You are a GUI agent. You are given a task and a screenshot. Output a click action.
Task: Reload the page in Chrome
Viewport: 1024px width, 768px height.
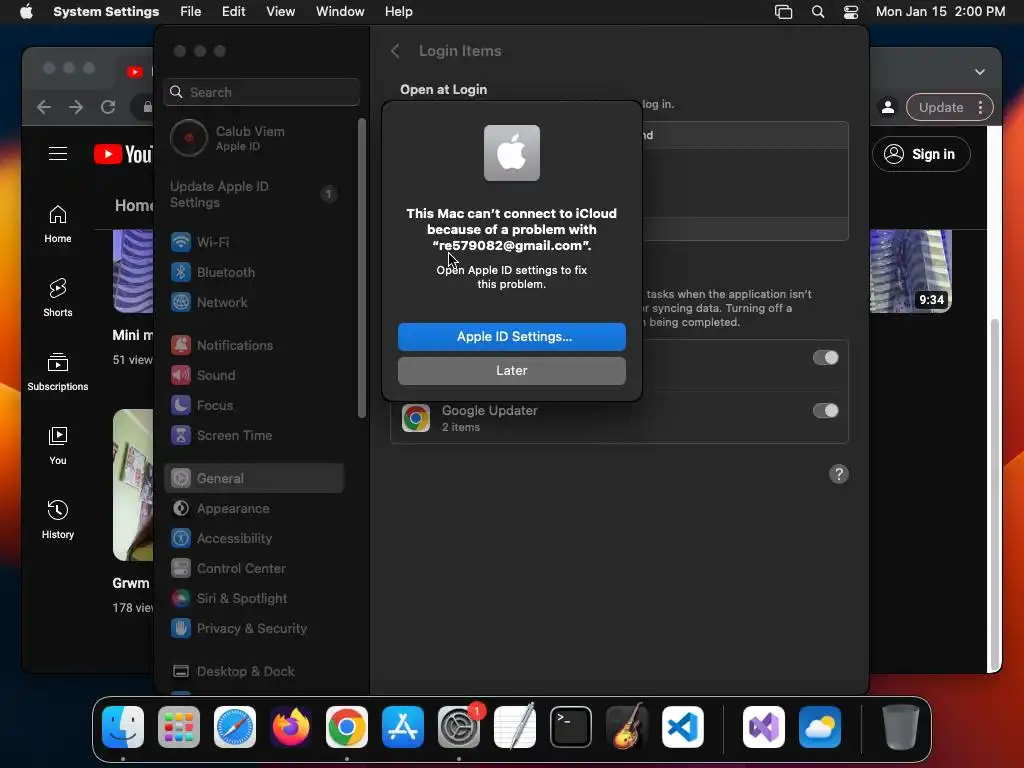108,107
